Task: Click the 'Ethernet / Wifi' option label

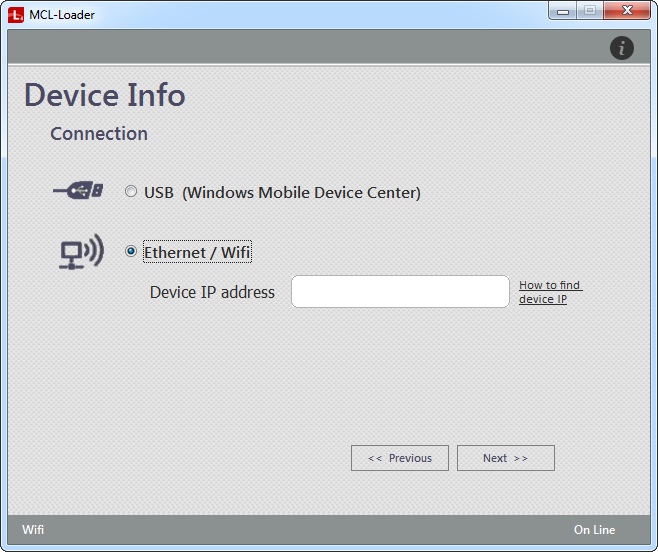Action: (x=197, y=252)
